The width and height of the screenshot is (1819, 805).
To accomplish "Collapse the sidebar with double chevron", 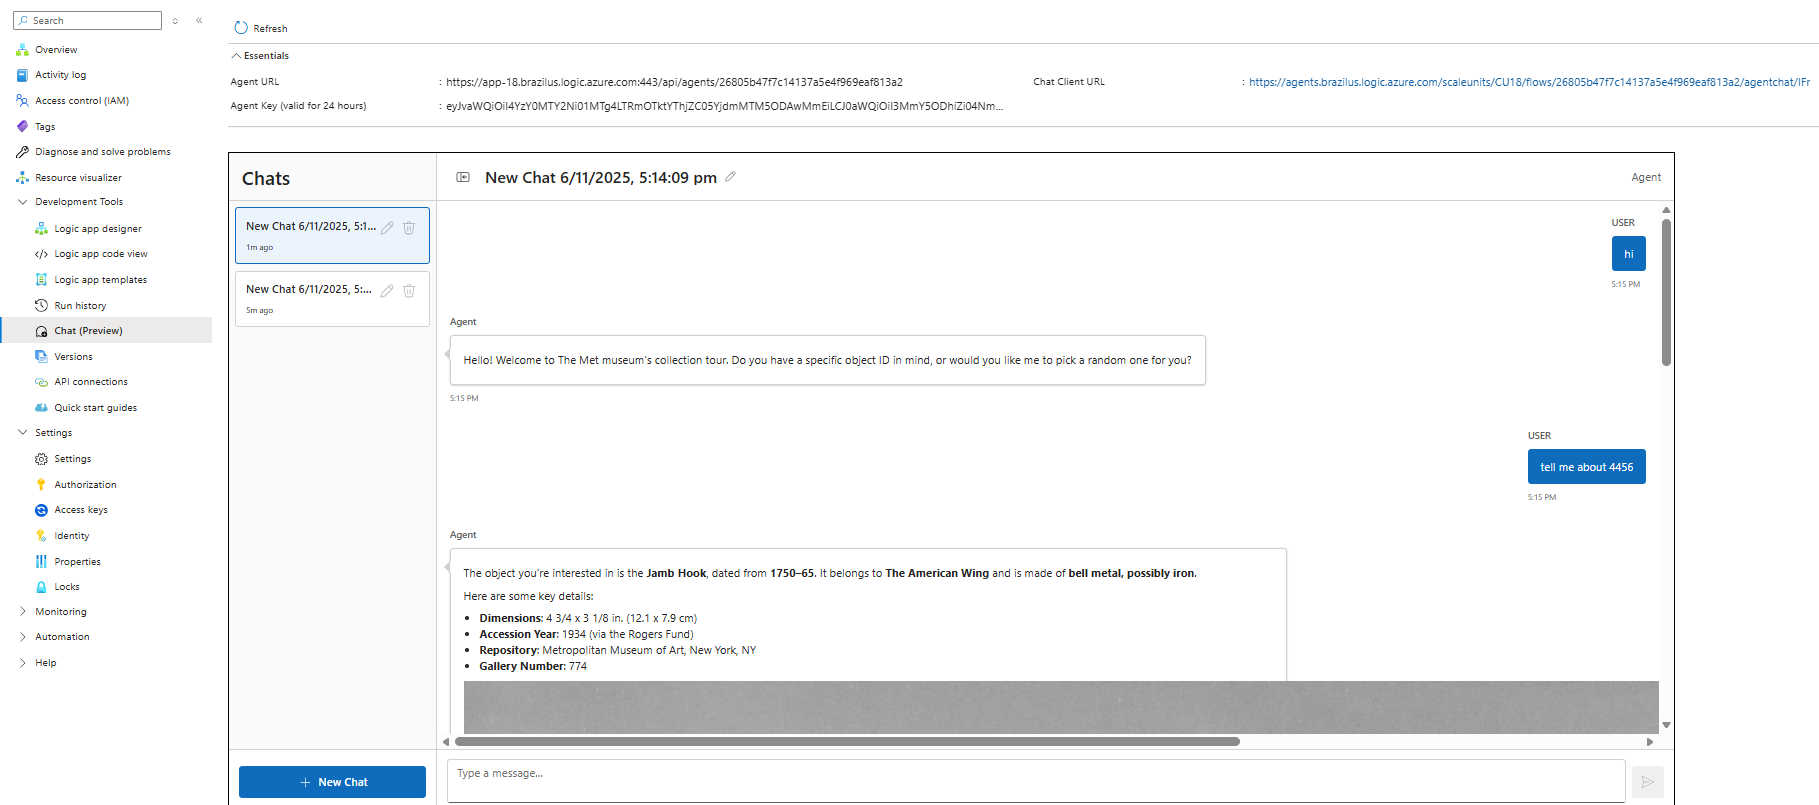I will click(x=199, y=20).
